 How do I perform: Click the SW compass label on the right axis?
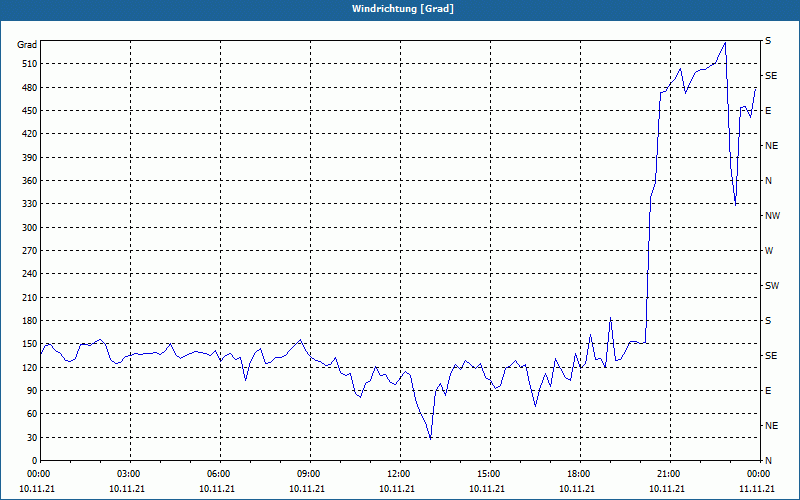[772, 286]
